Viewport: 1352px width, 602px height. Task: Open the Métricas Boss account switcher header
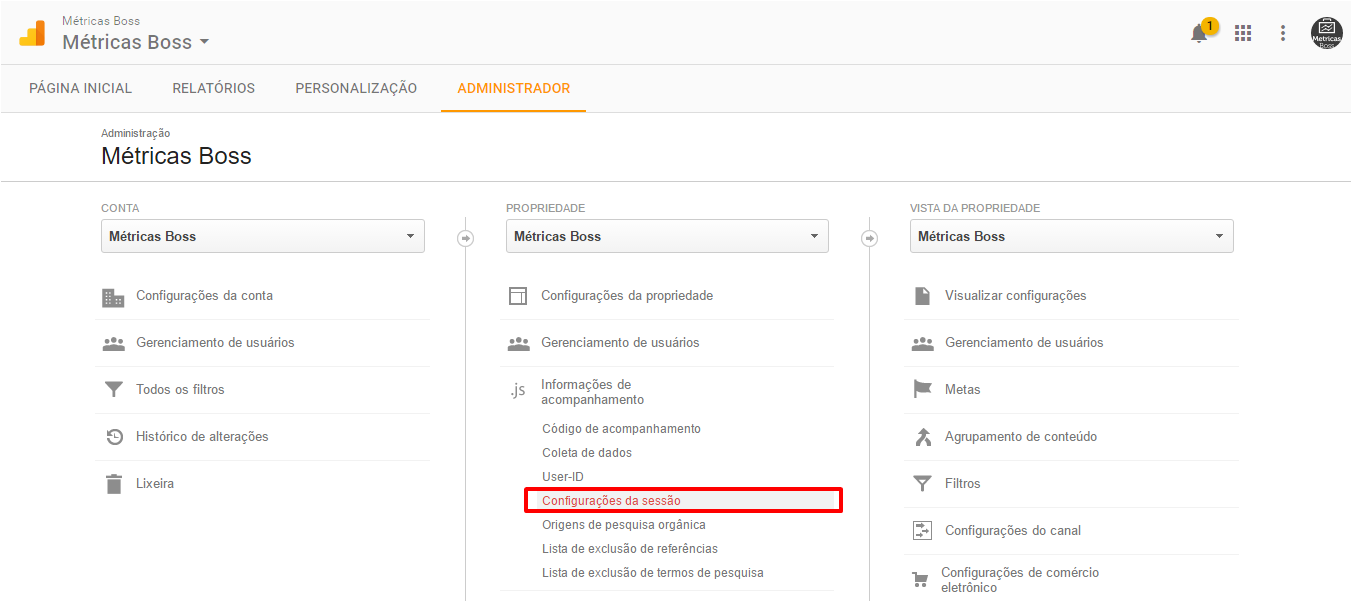pos(136,42)
